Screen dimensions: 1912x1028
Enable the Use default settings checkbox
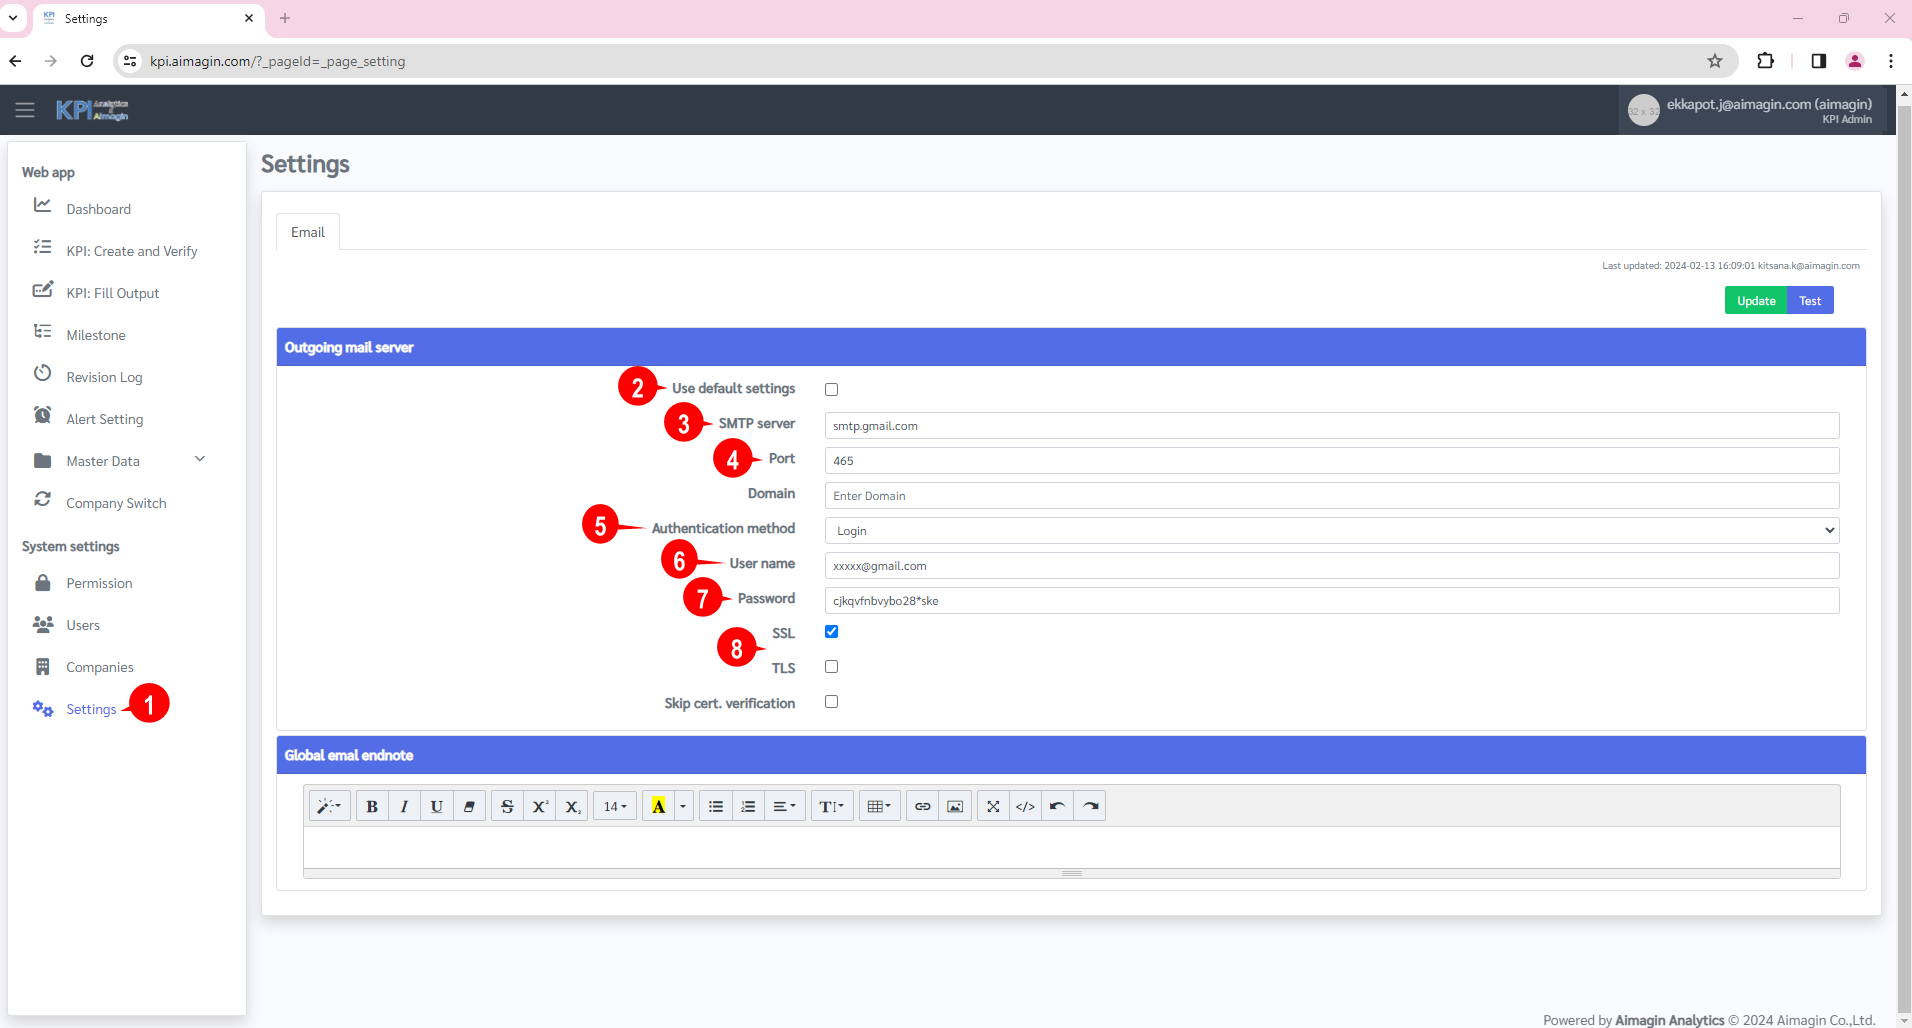point(831,390)
